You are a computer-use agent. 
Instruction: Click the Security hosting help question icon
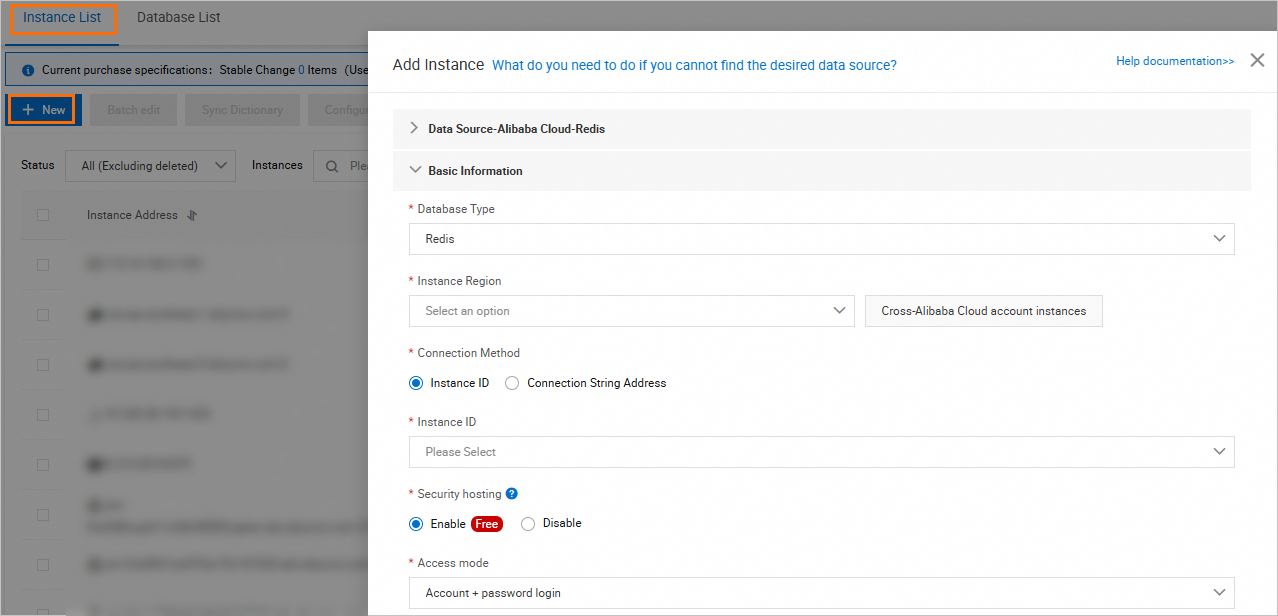511,493
